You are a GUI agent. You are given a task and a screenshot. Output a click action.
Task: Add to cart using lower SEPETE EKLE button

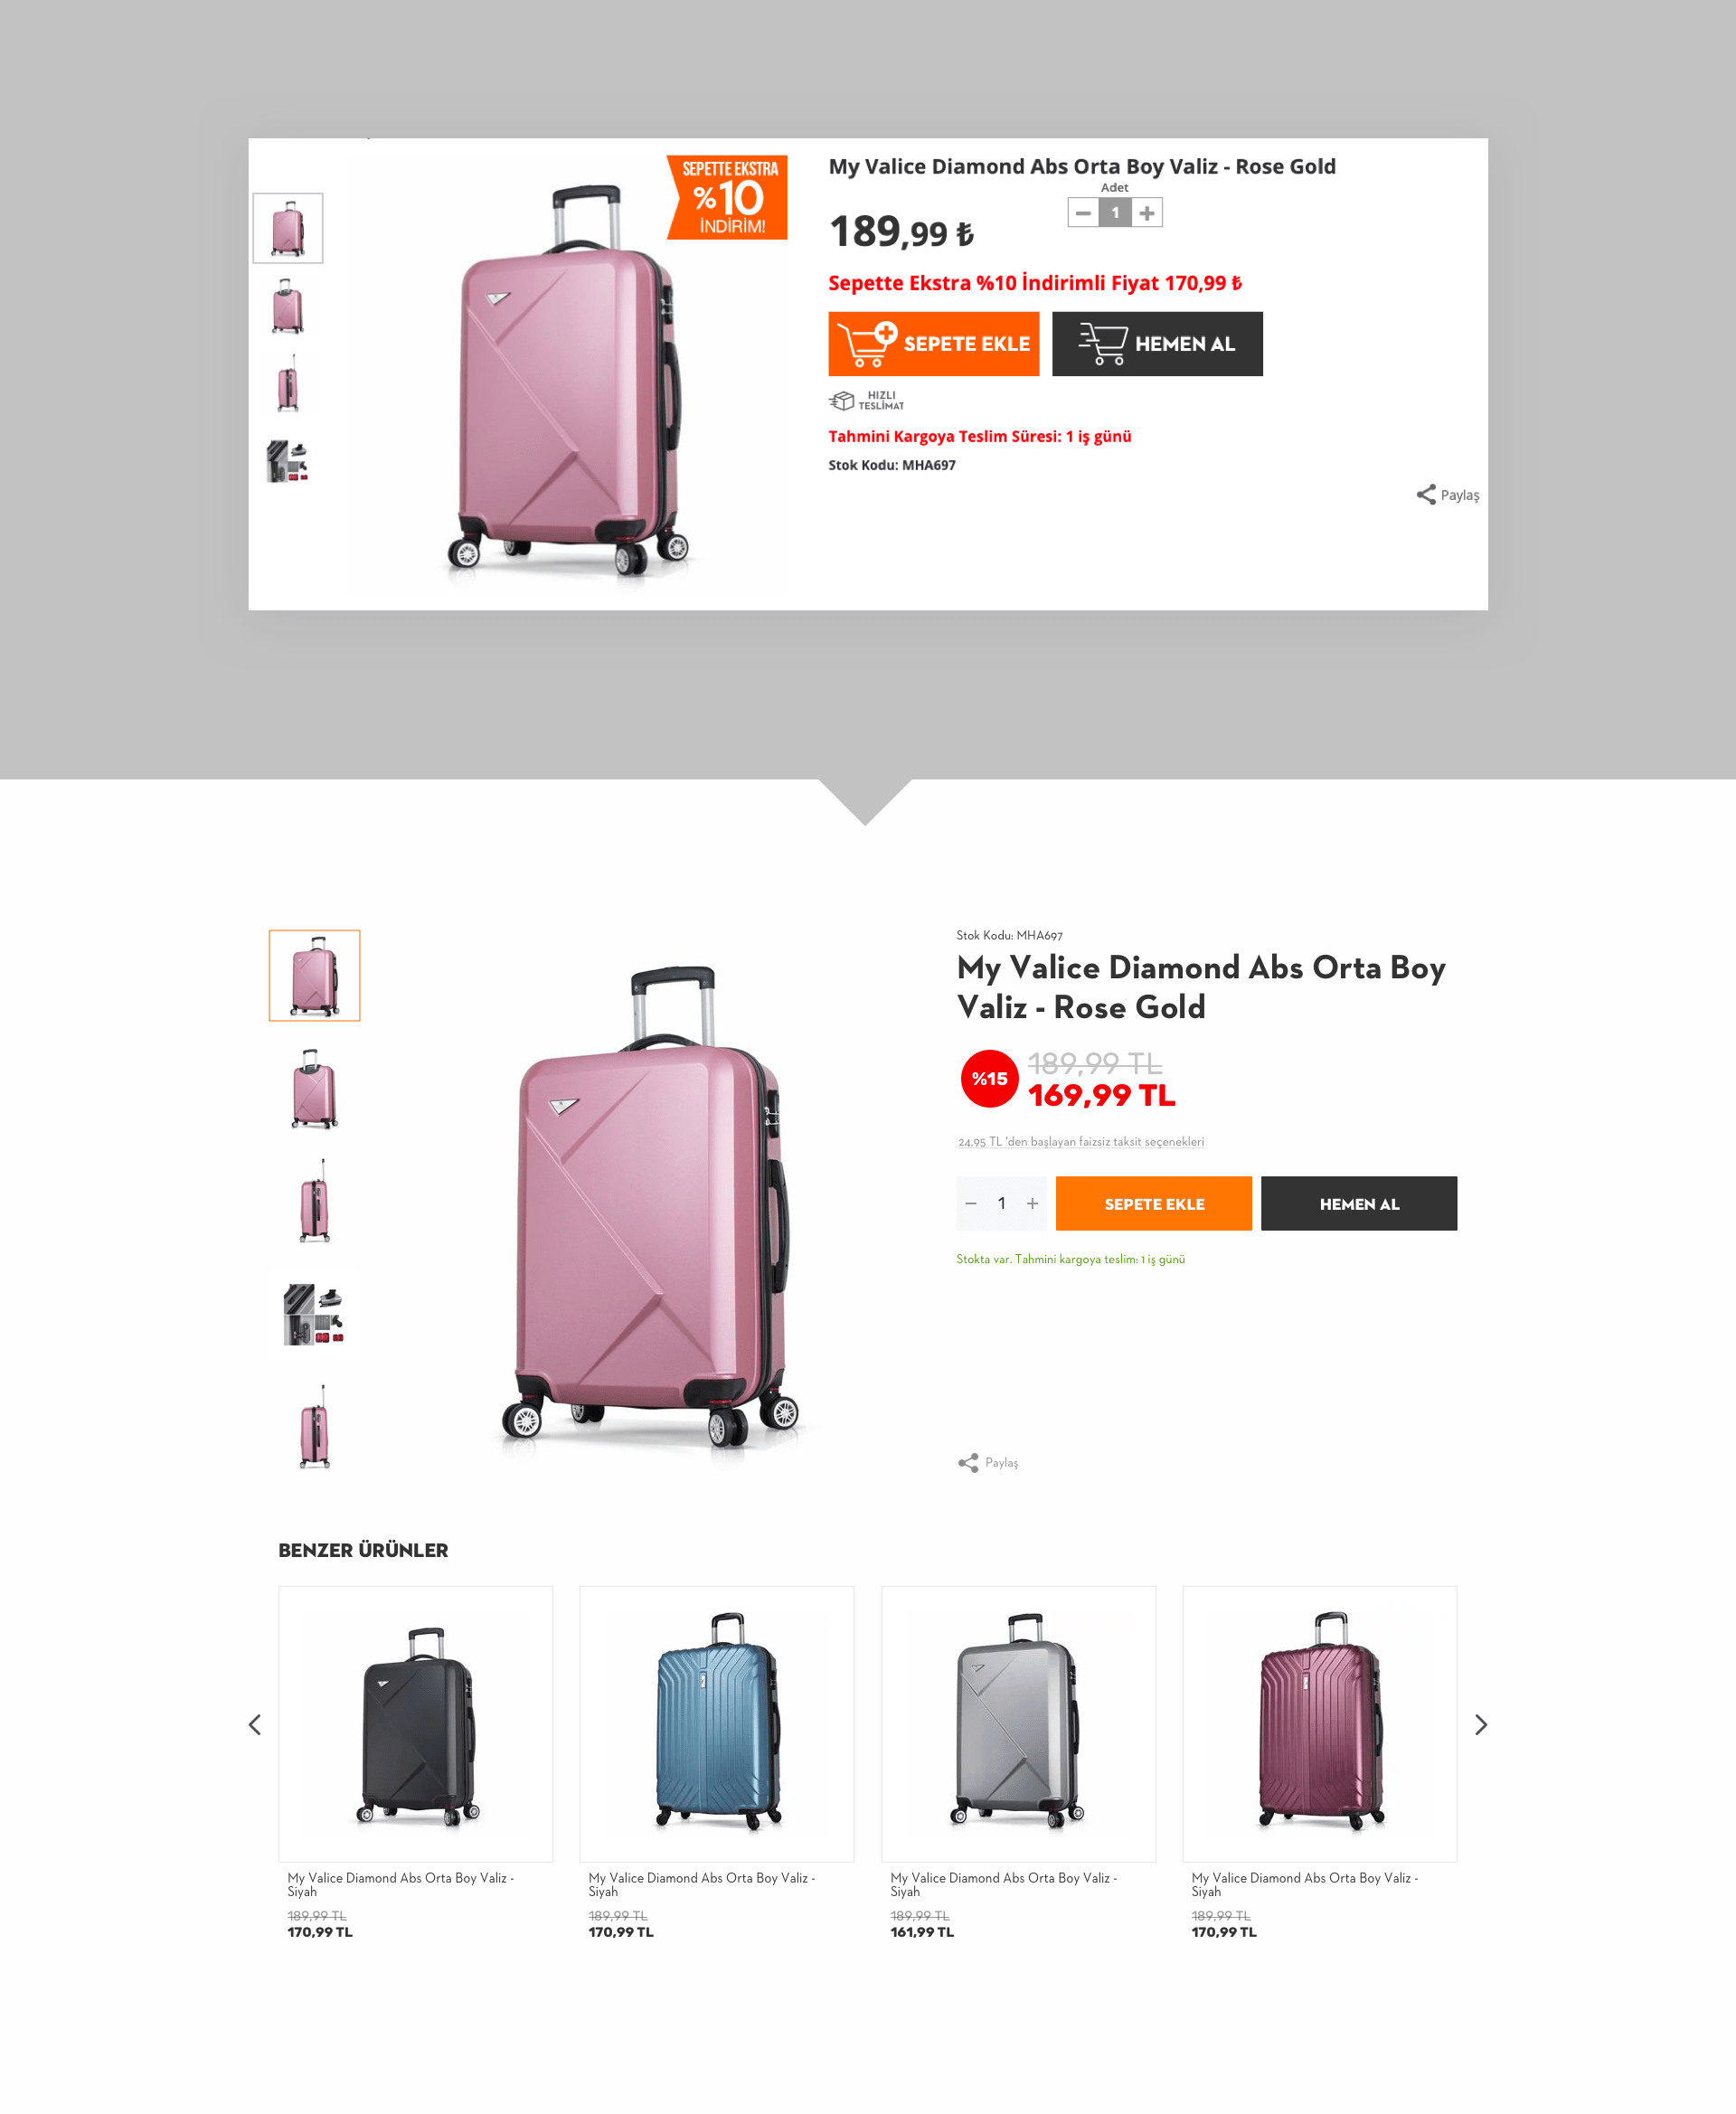1154,1204
